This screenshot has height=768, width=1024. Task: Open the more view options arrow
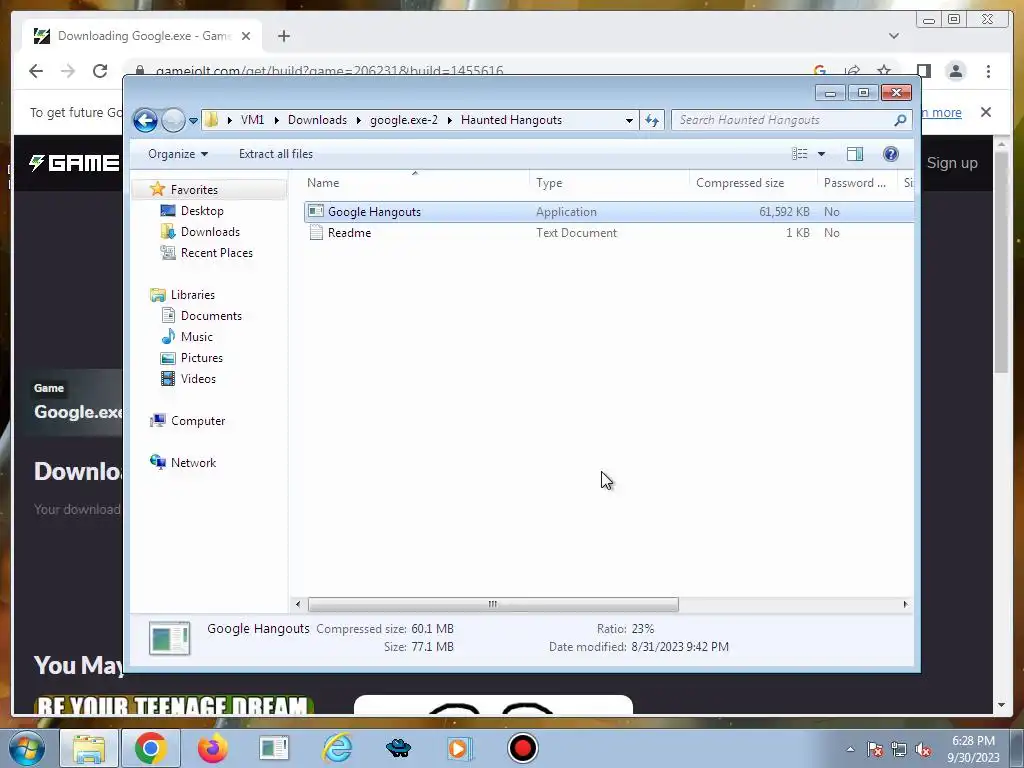click(822, 154)
